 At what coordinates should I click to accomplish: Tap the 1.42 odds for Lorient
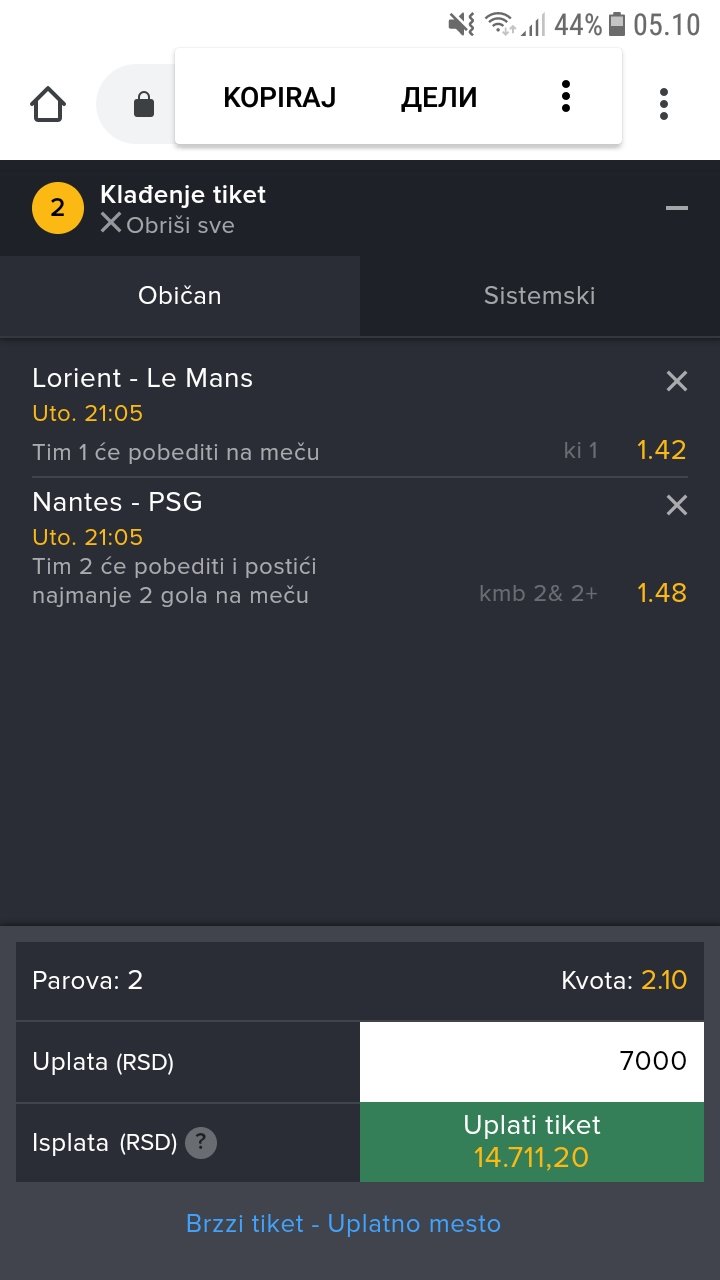coord(662,450)
